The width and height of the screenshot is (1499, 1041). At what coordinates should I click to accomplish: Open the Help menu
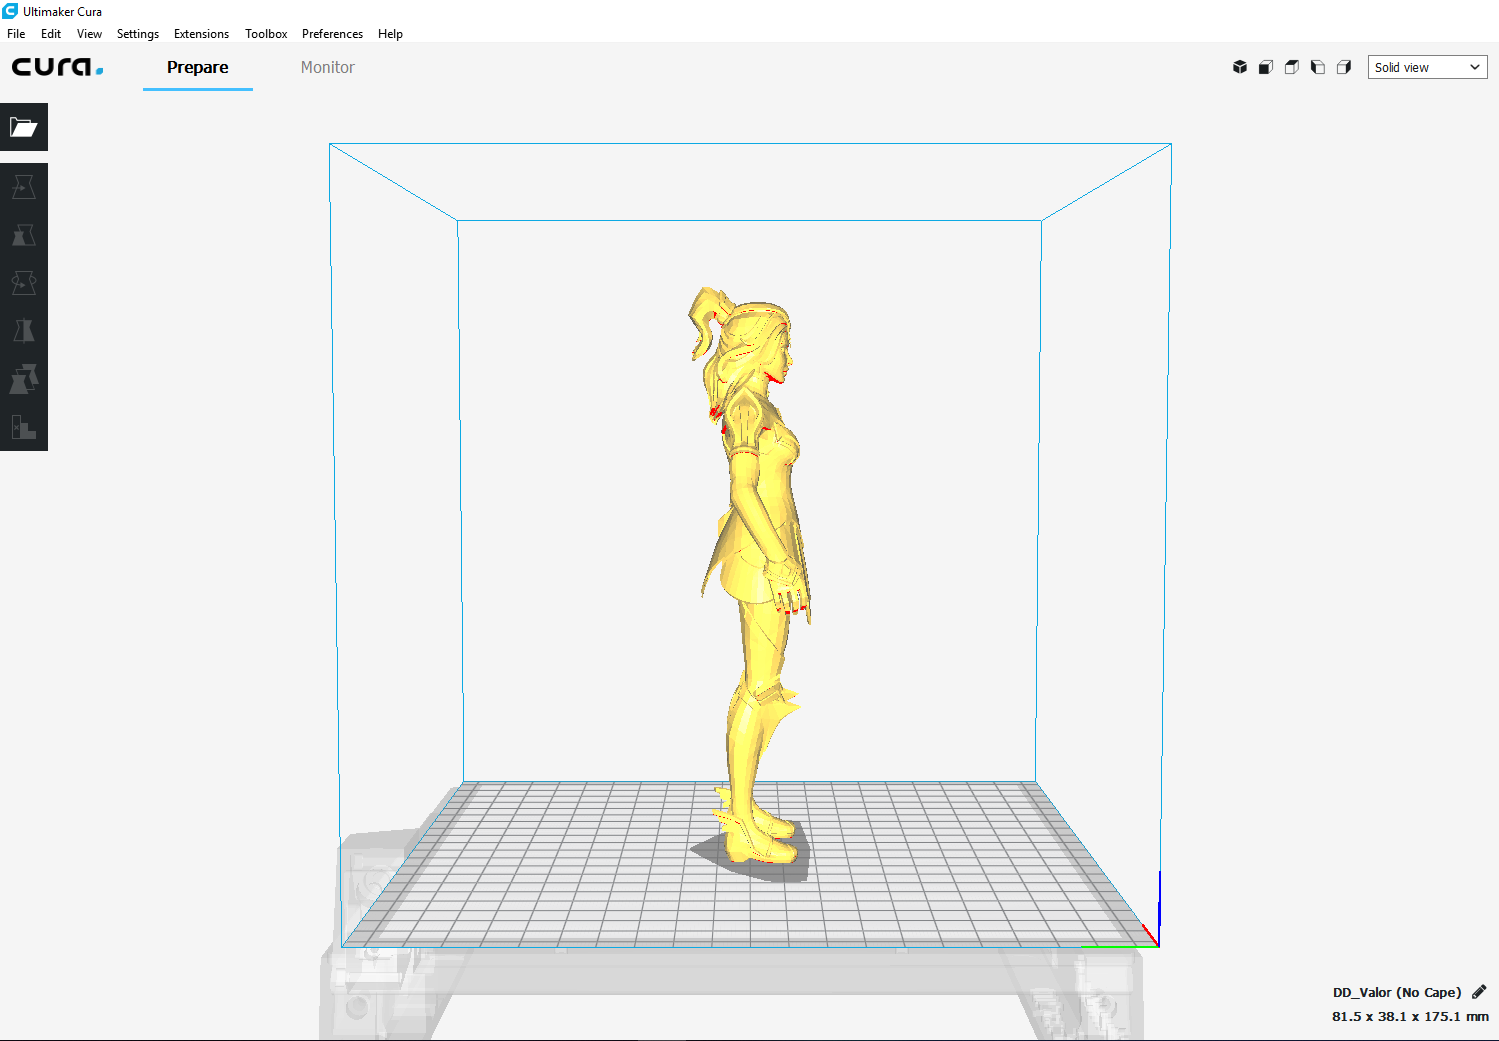point(390,34)
